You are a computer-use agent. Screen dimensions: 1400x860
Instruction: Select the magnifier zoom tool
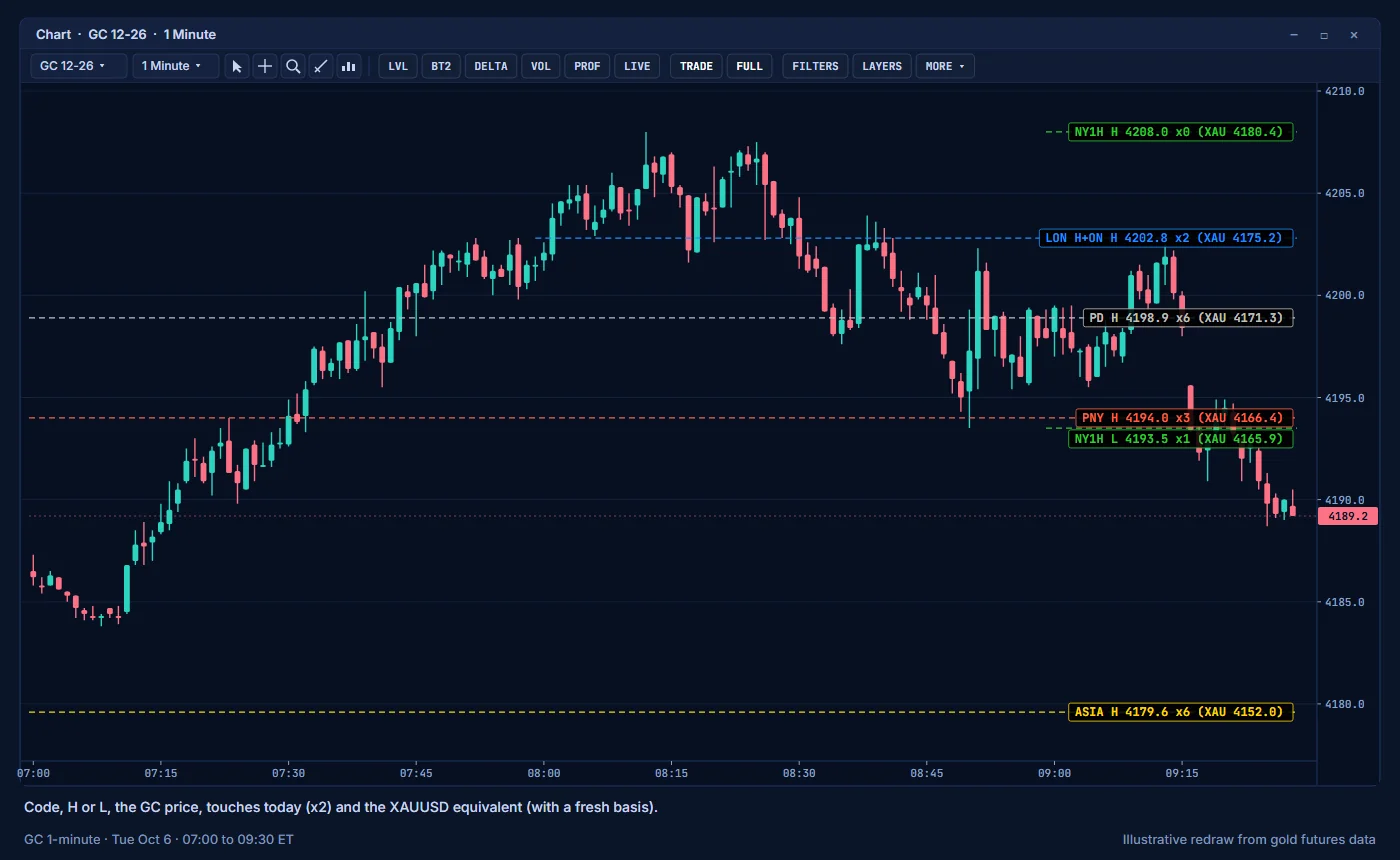tap(293, 66)
